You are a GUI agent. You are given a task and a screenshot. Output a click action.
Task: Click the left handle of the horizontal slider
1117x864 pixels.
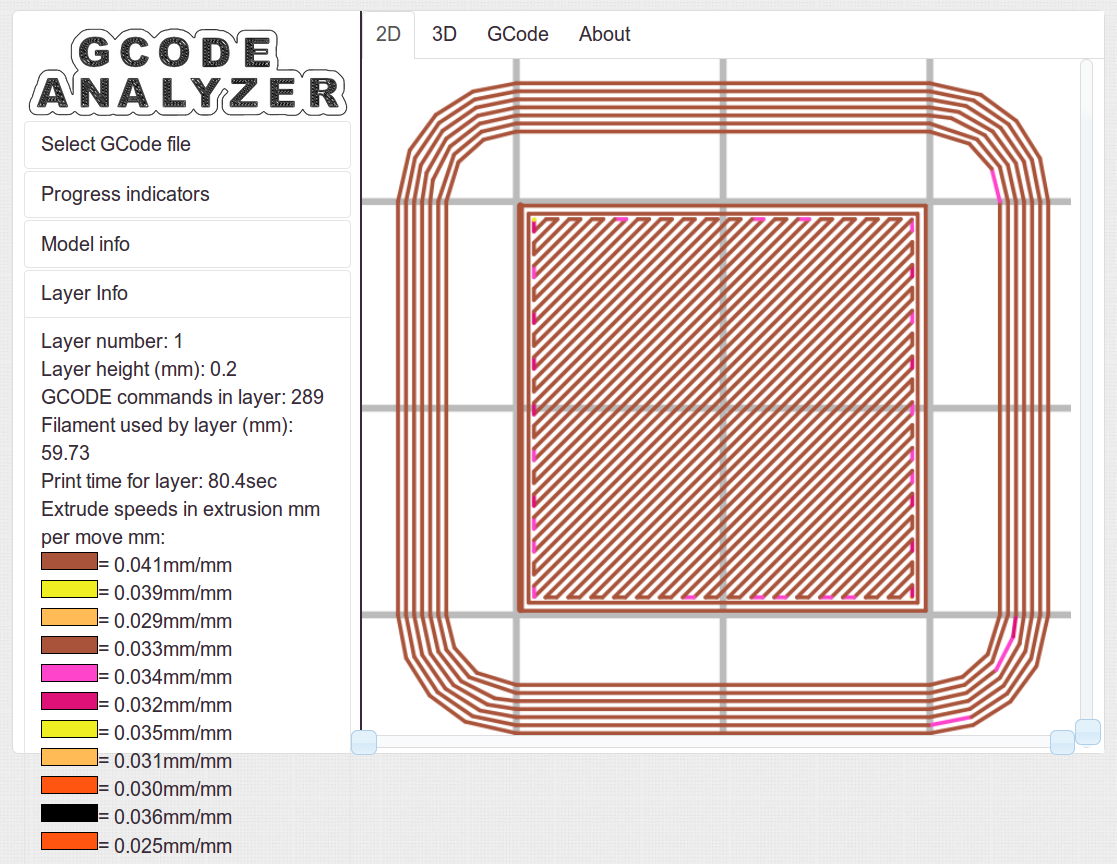(364, 742)
